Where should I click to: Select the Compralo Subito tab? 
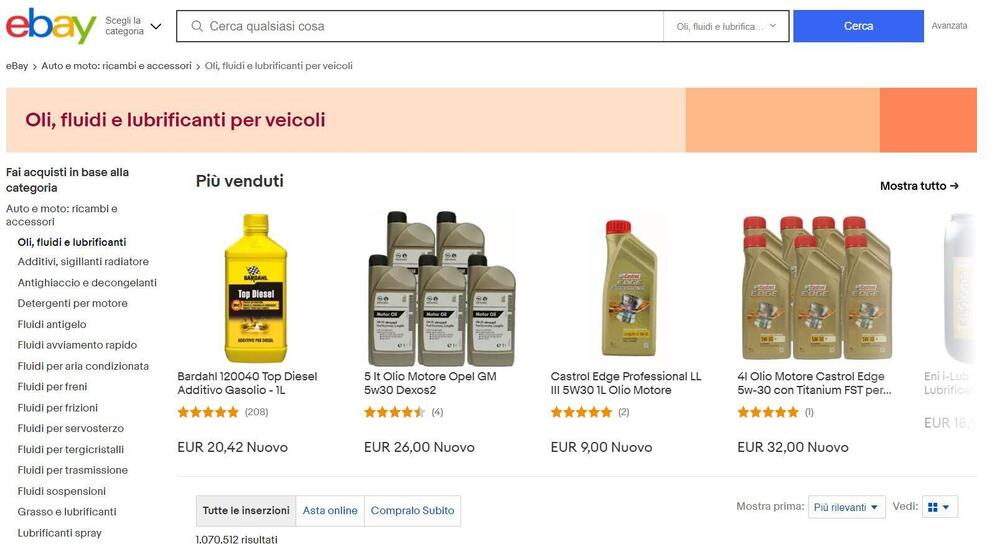tap(412, 510)
